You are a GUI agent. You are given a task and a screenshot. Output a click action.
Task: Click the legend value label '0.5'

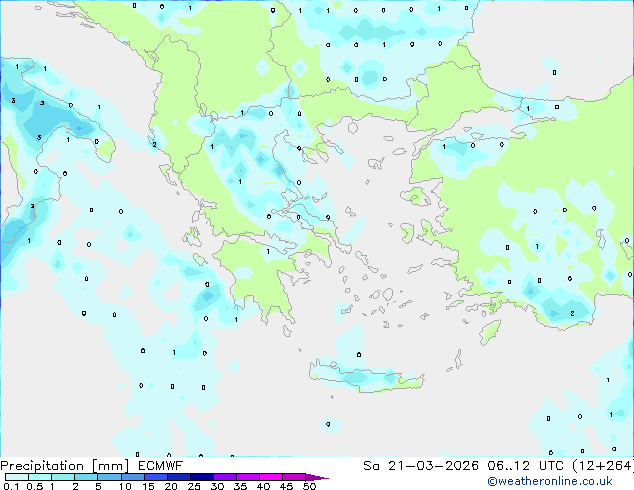(x=35, y=486)
